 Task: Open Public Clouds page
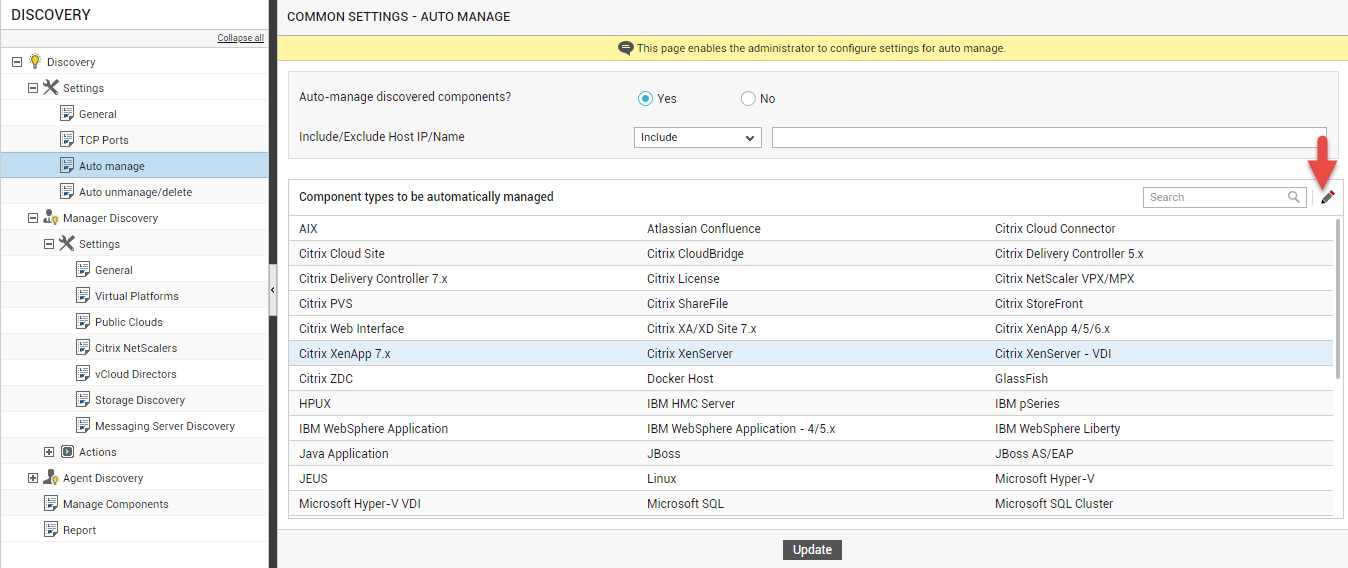point(129,322)
